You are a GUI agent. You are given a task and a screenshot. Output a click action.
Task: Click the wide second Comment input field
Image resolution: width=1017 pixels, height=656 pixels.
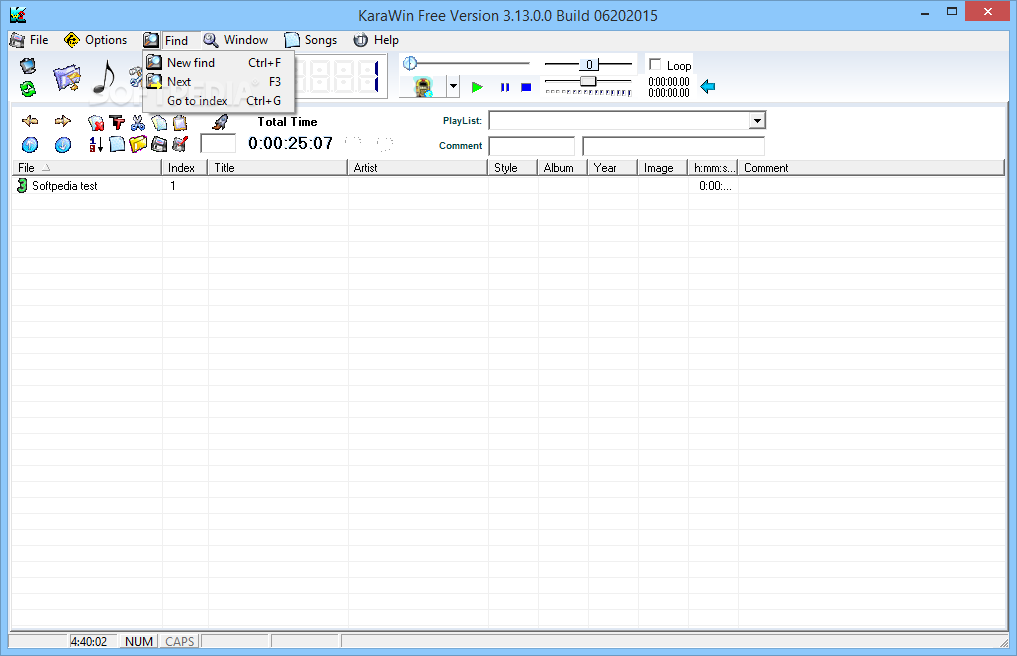(x=673, y=146)
